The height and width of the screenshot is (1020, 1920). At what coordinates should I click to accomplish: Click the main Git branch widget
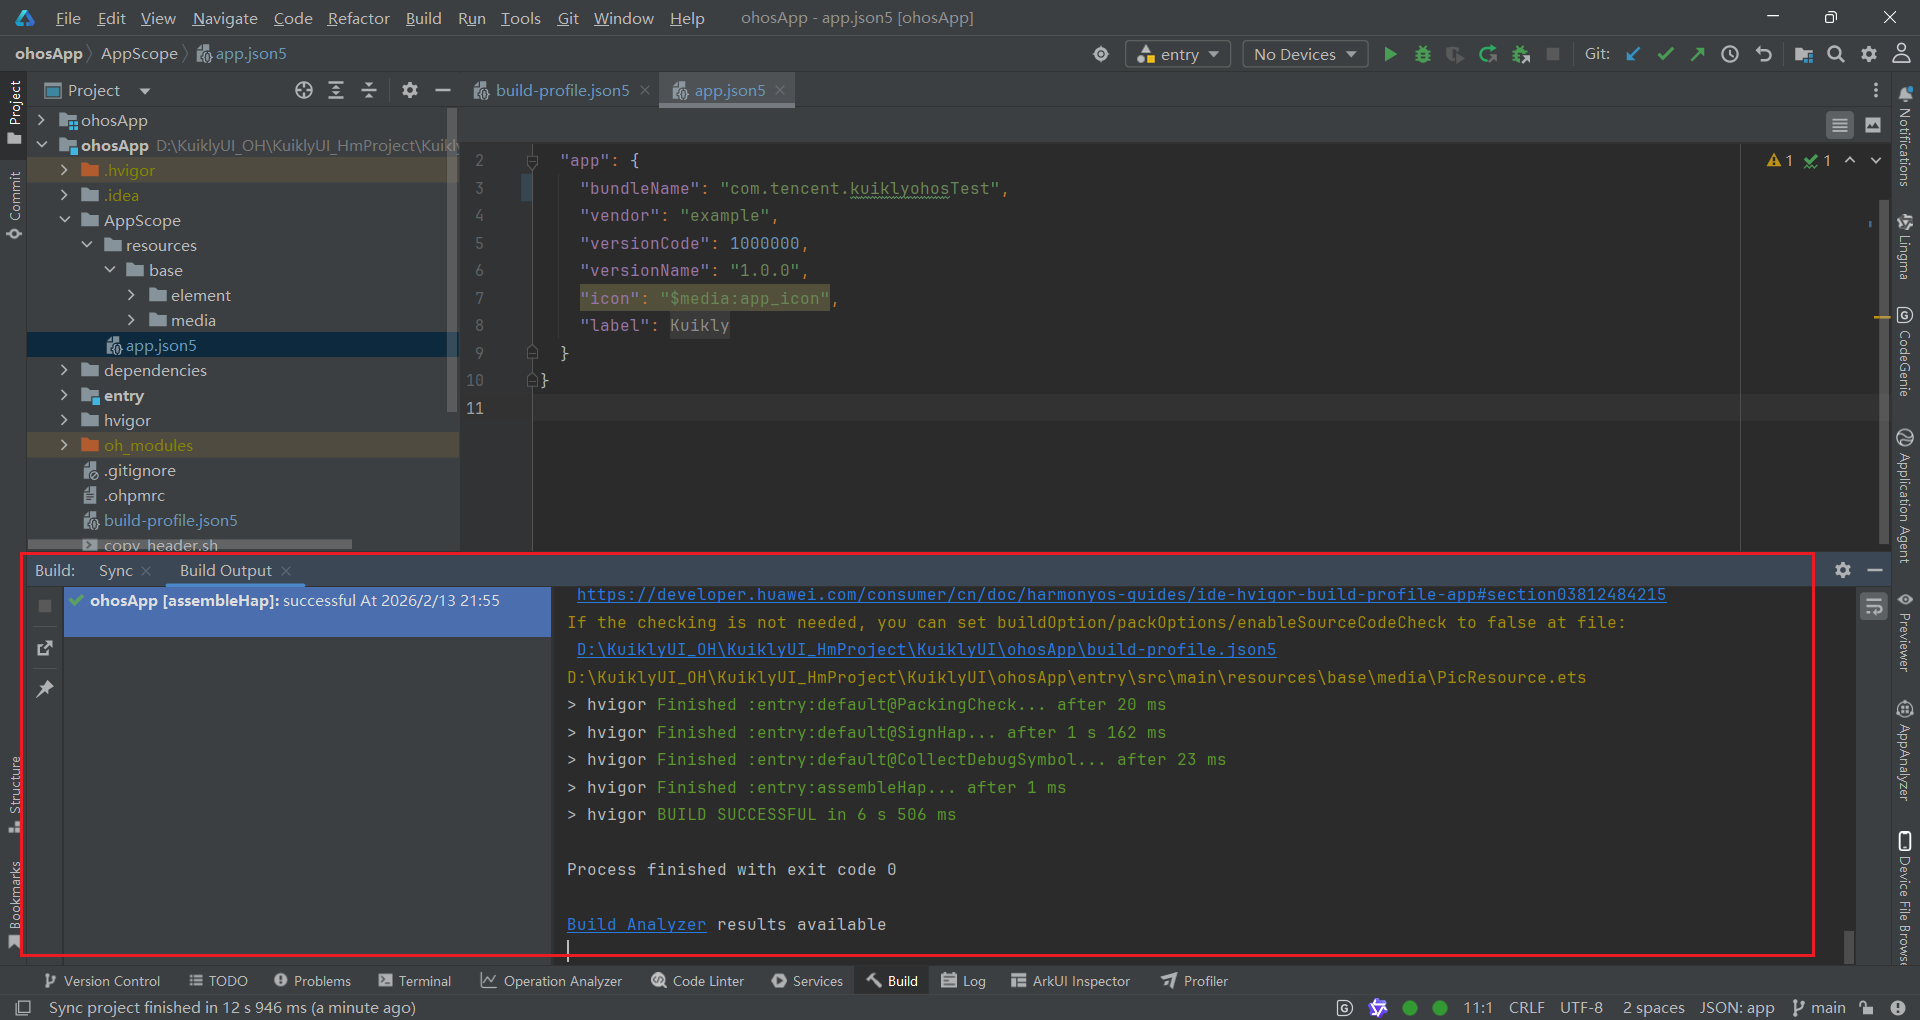coord(1819,1007)
